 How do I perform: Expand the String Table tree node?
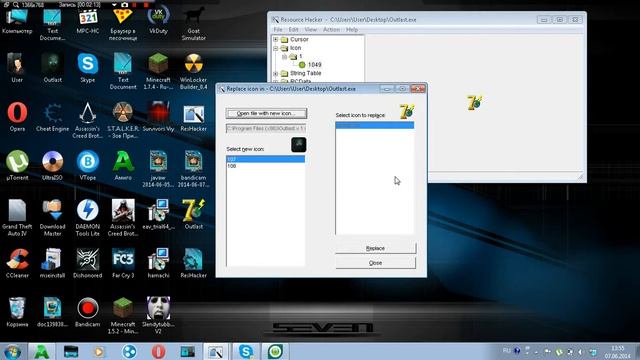click(276, 73)
